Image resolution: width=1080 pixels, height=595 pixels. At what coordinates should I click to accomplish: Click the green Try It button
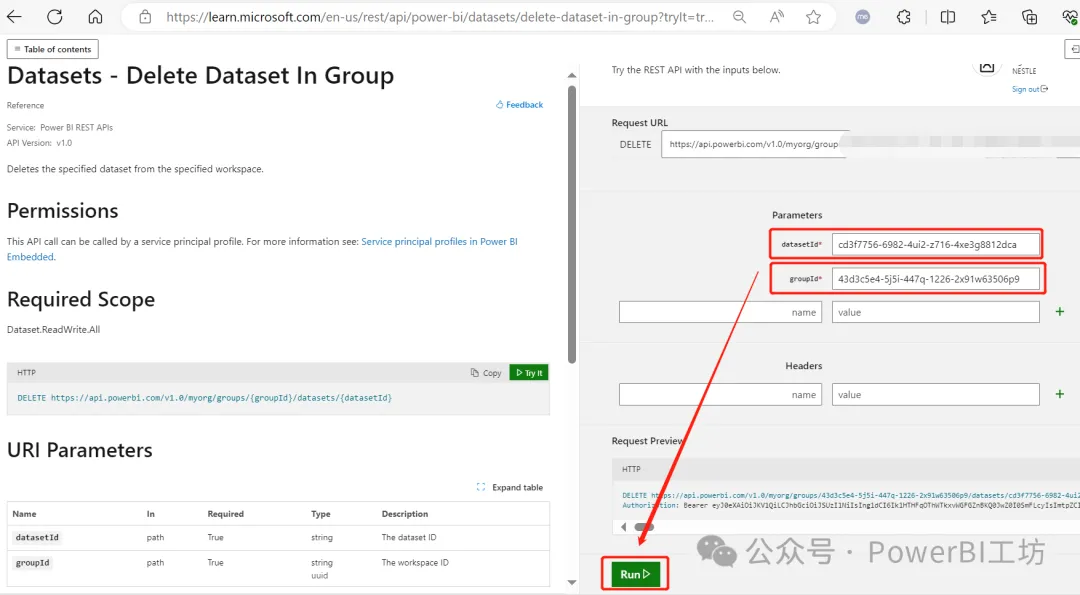point(529,373)
